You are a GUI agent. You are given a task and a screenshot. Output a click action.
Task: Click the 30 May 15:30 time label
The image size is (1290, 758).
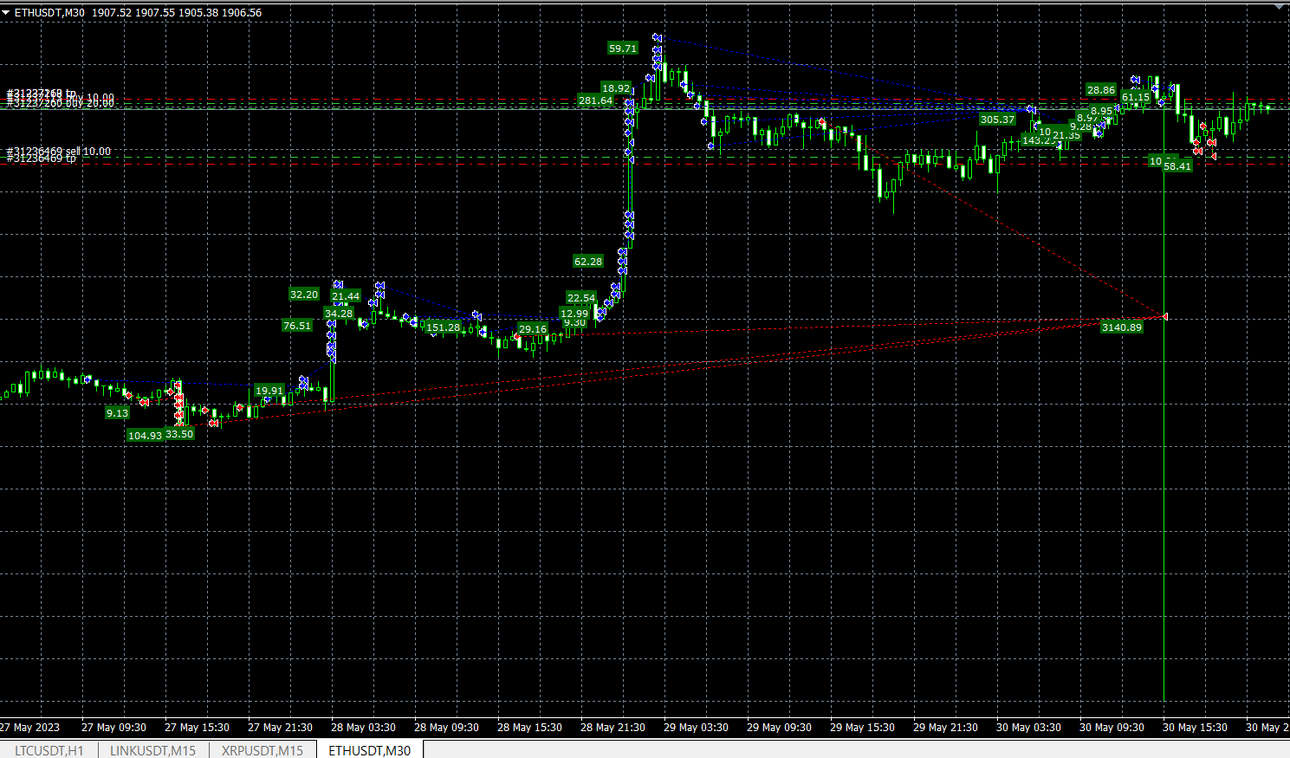point(1196,727)
